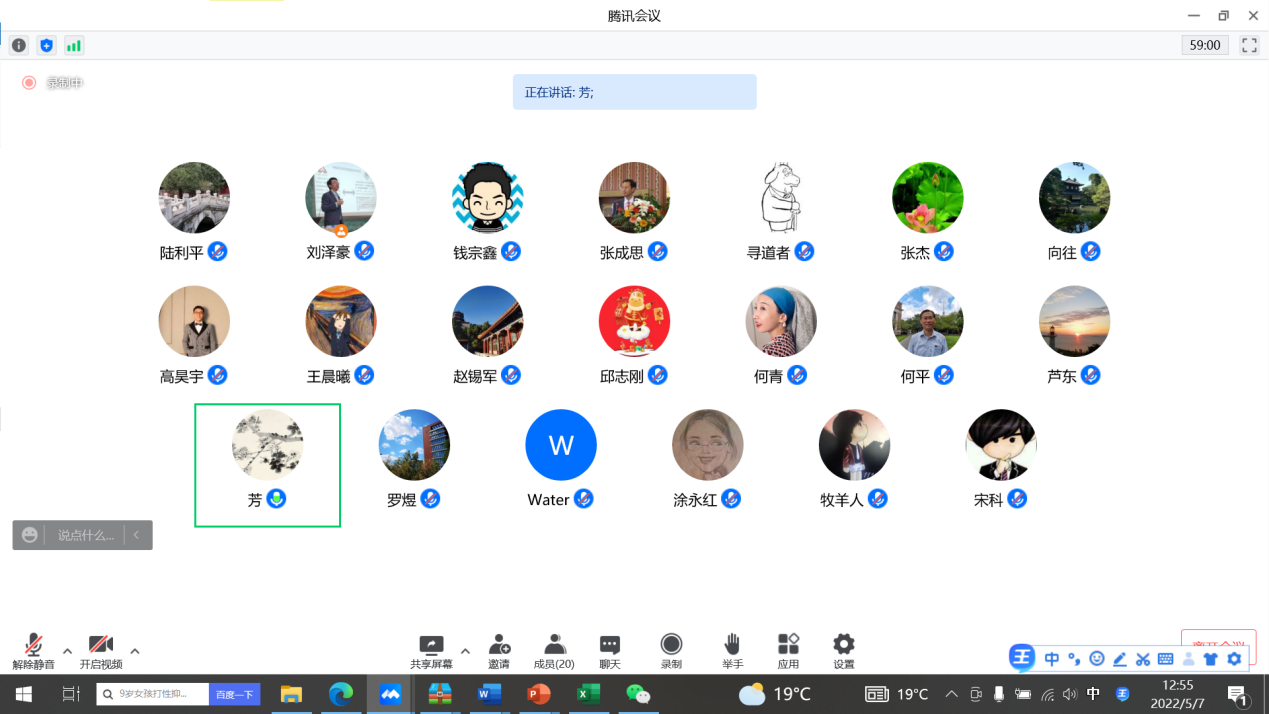Enter full screen mode
1269x714 pixels.
1249,45
